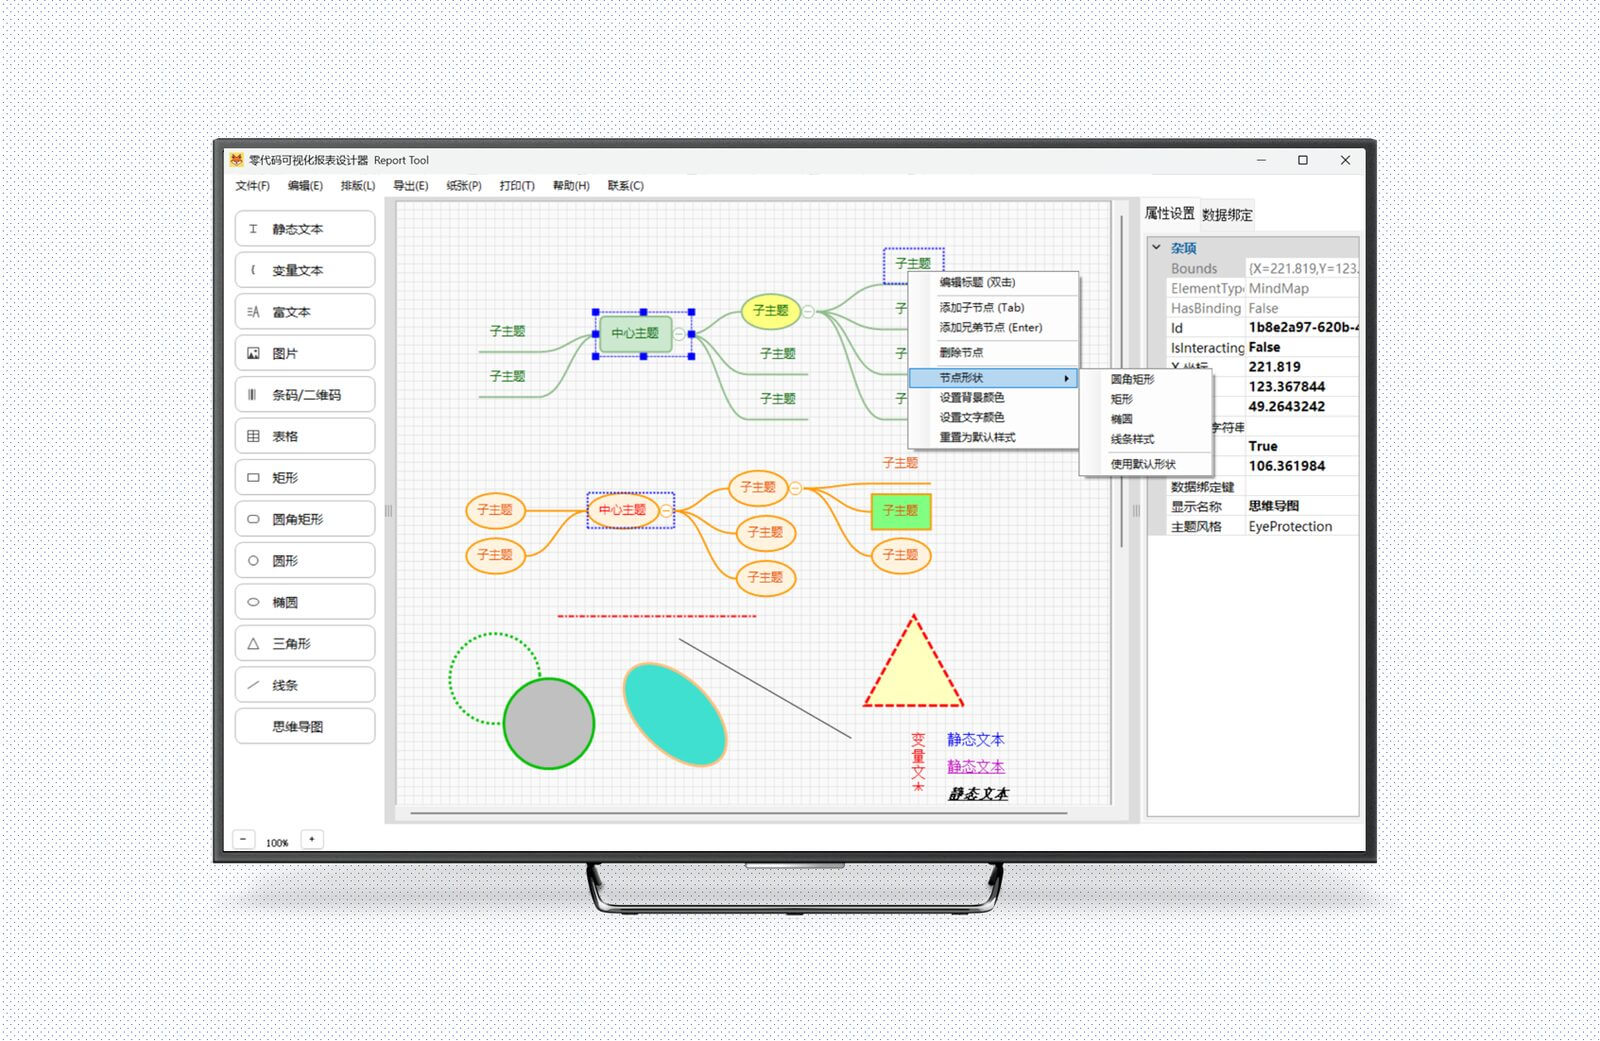Insert a 表格 table element
This screenshot has height=1041, width=1600.
pos(304,436)
